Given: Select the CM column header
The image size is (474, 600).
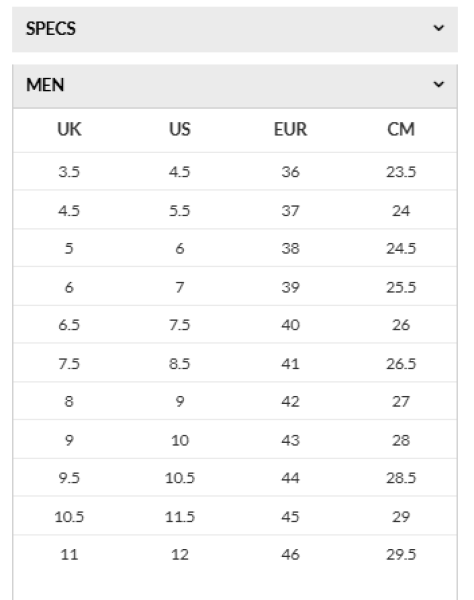Looking at the screenshot, I should [401, 129].
